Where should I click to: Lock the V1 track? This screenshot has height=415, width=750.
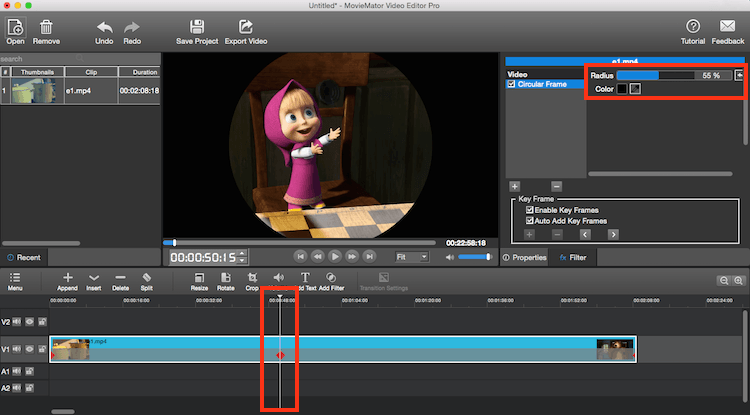click(x=42, y=349)
